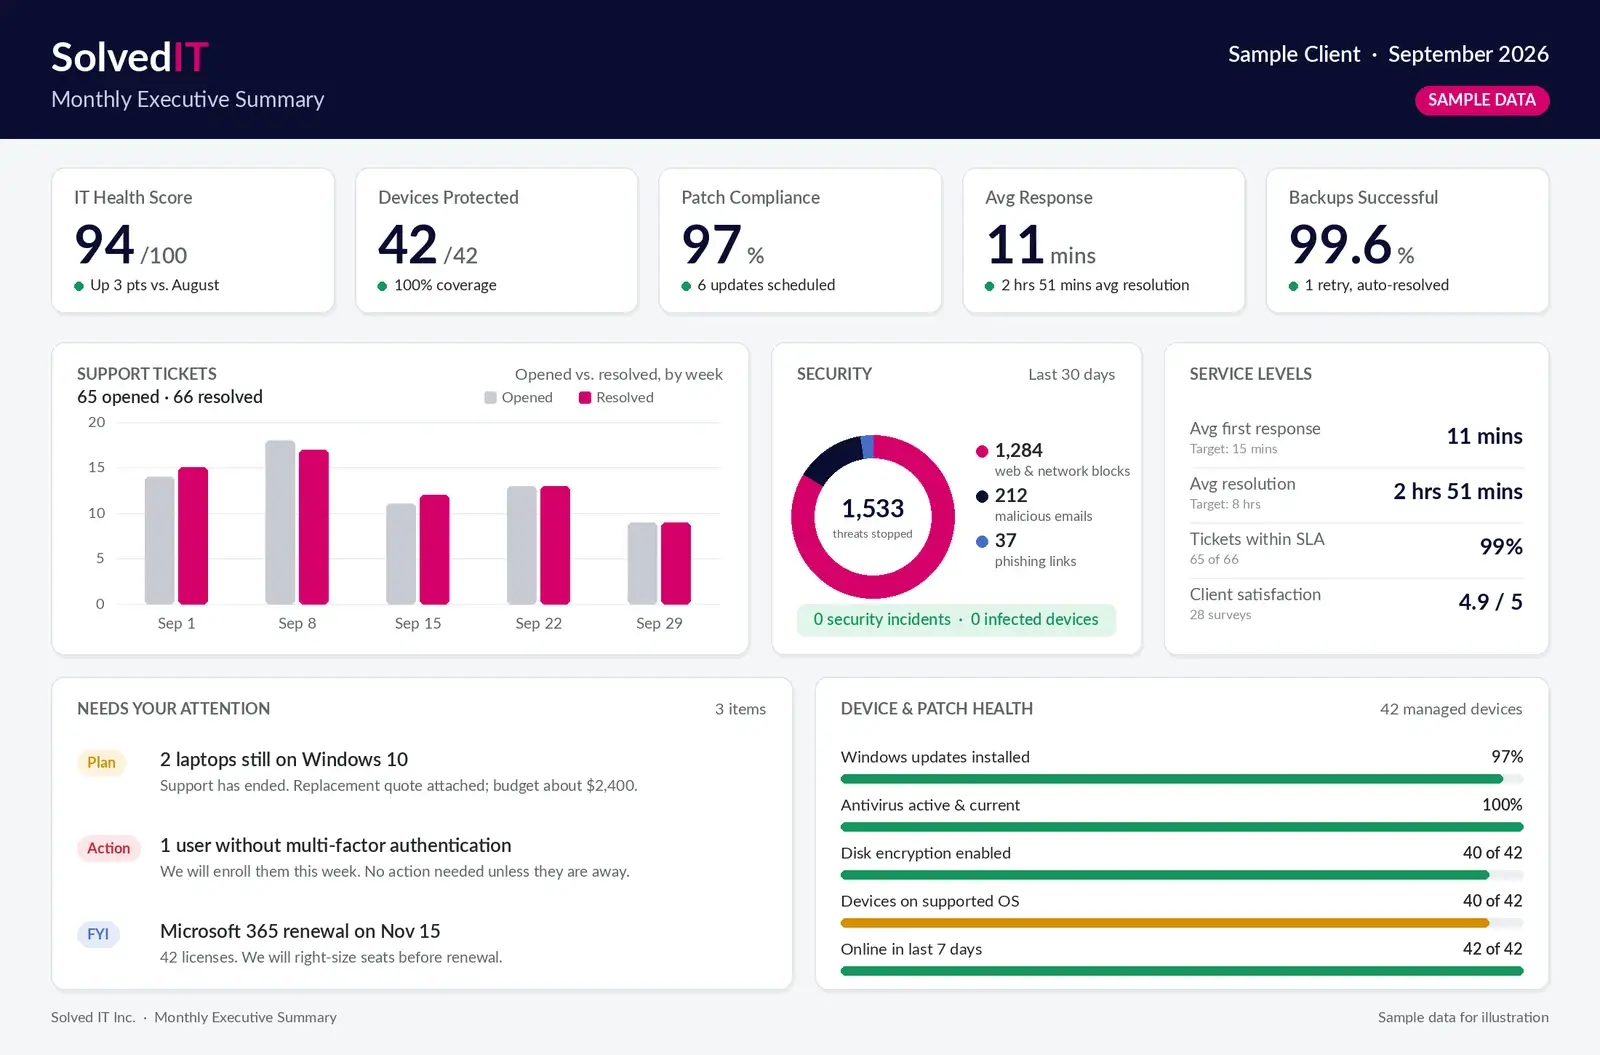The image size is (1600, 1055).
Task: Open the Backups Successful card
Action: [x=1407, y=240]
